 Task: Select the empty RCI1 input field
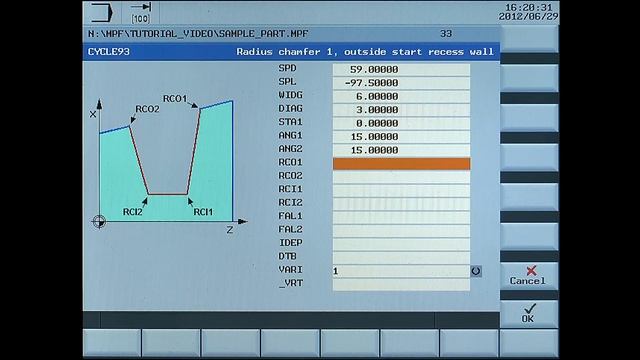coord(401,190)
